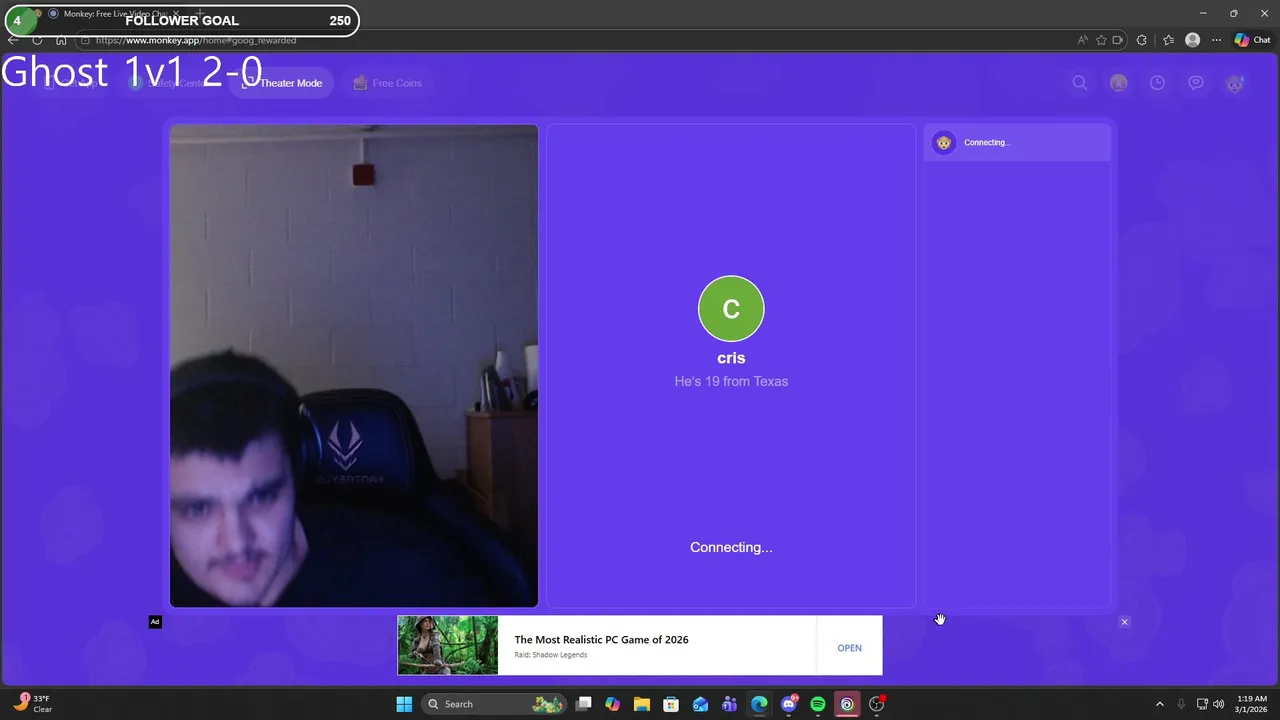Open Microsoft Teams from the taskbar
This screenshot has width=1280, height=720.
tap(730, 704)
